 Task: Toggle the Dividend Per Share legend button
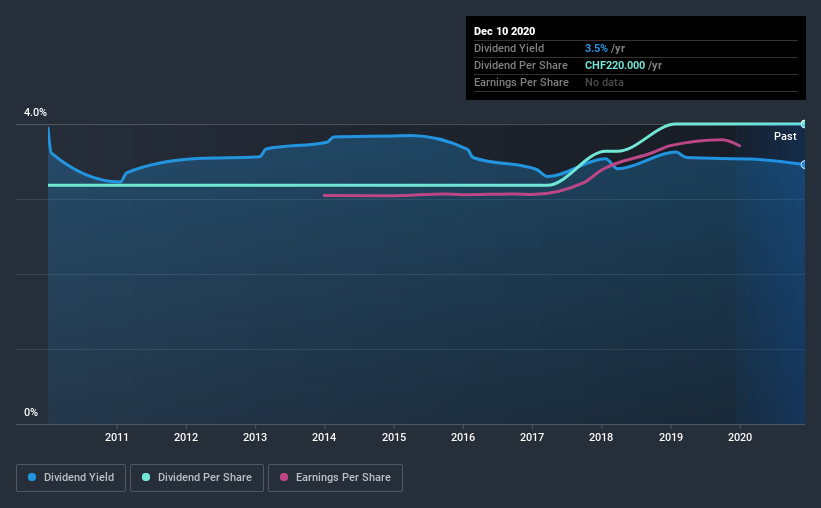click(x=197, y=478)
